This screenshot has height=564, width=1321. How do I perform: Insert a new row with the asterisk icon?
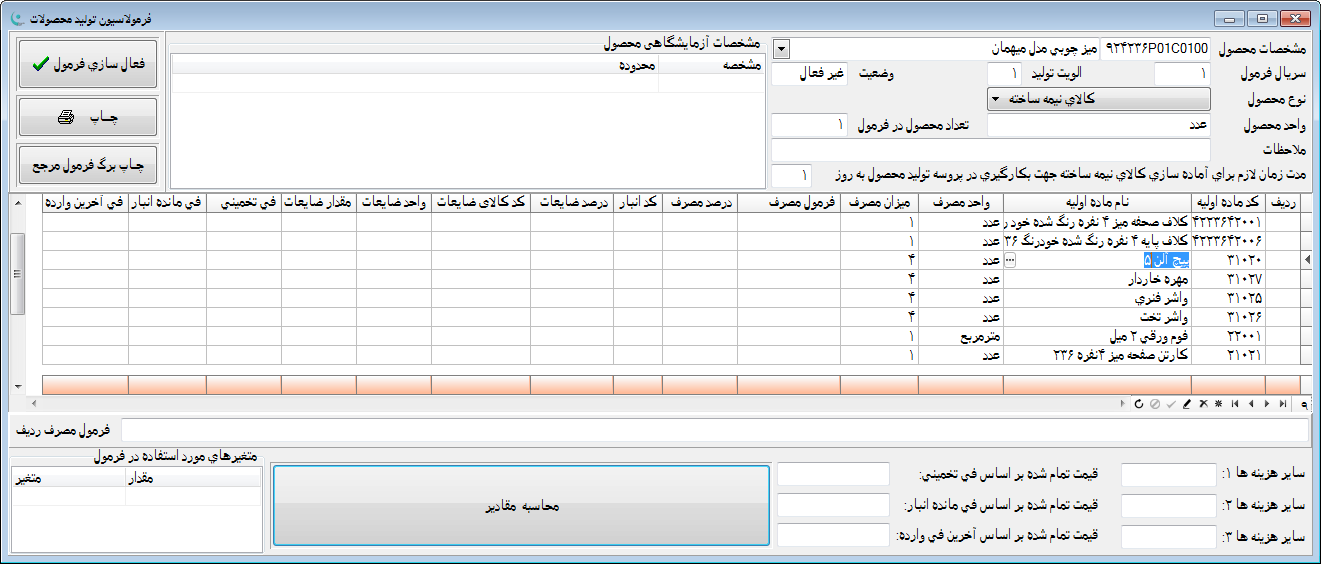pos(1218,403)
